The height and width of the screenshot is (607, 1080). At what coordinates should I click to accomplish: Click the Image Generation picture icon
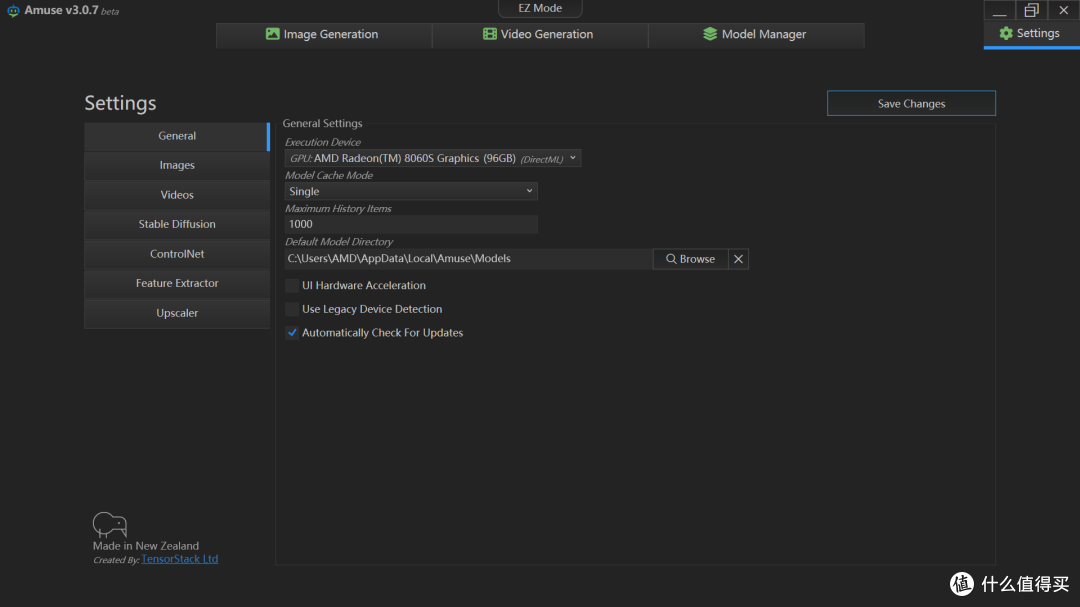pos(273,34)
